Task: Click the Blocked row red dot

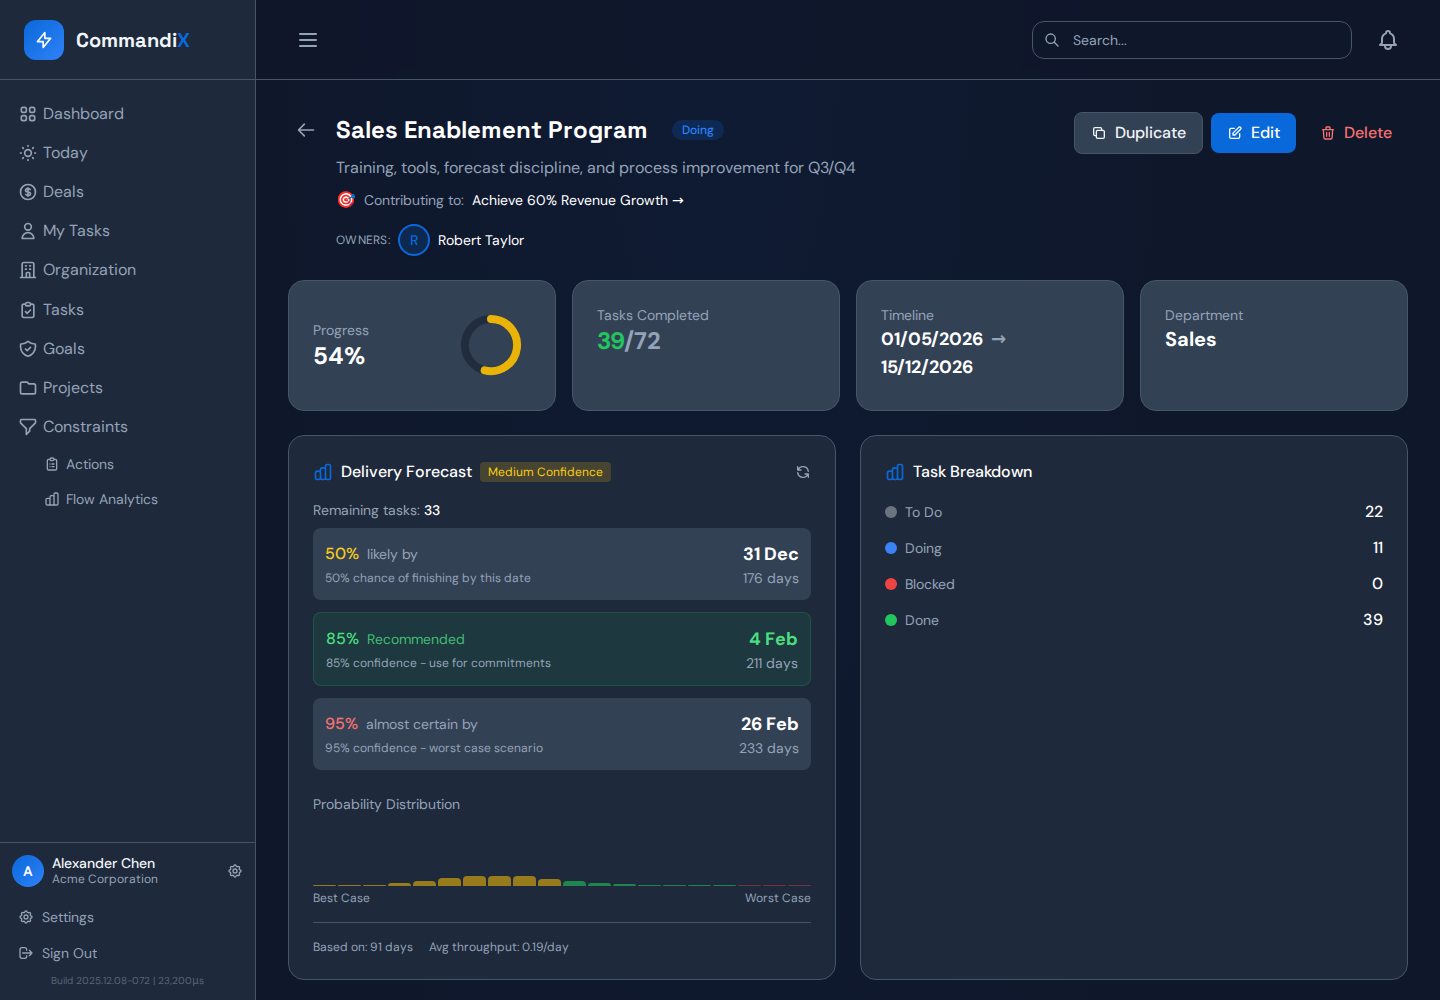Action: click(x=891, y=584)
